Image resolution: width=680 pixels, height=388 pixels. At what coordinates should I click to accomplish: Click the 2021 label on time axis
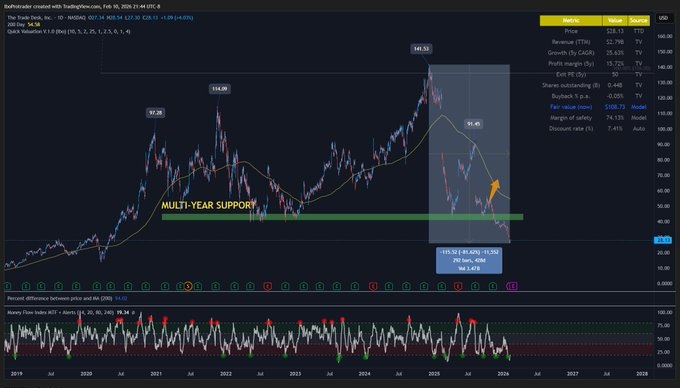[156, 374]
